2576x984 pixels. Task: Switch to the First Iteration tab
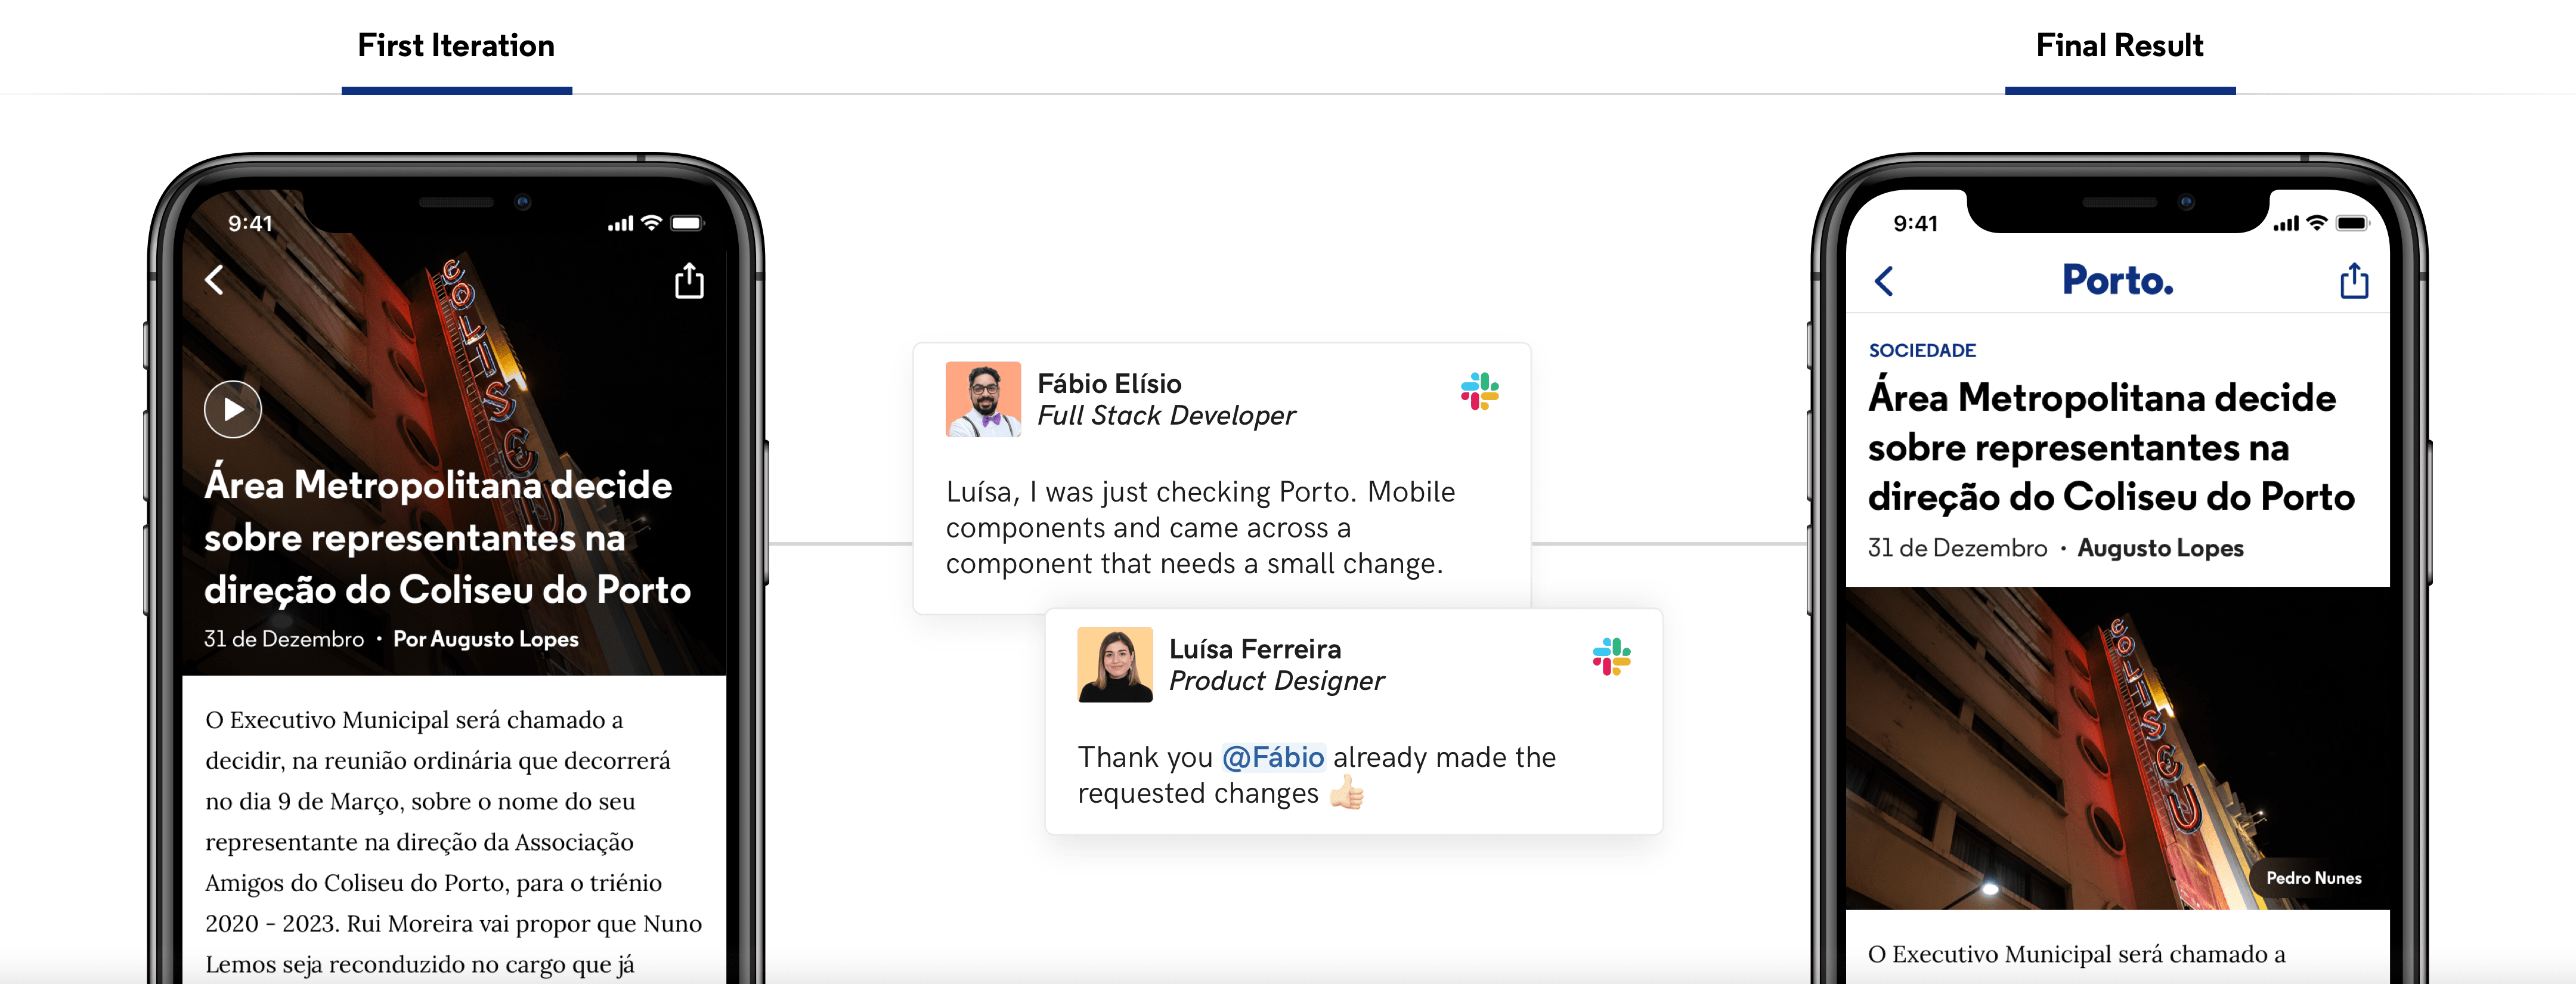[x=456, y=46]
